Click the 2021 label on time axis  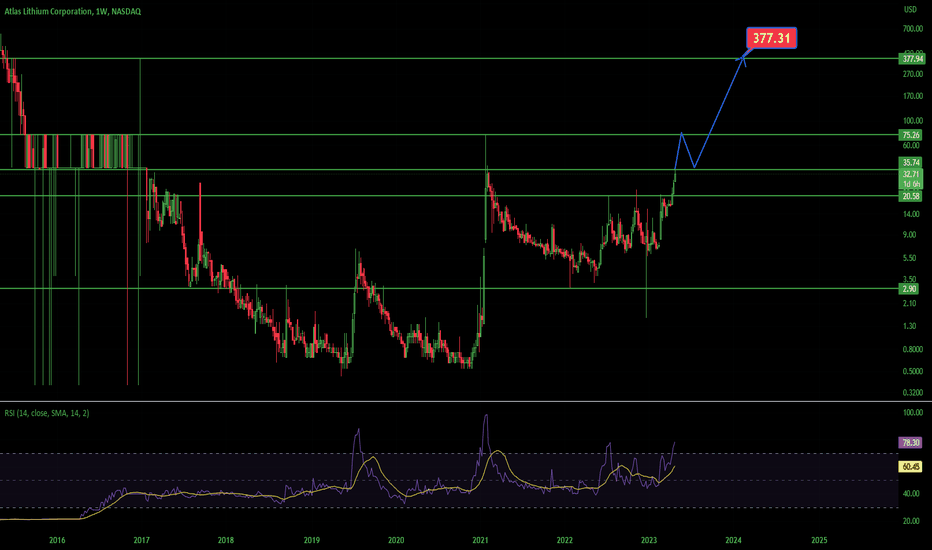click(x=480, y=540)
